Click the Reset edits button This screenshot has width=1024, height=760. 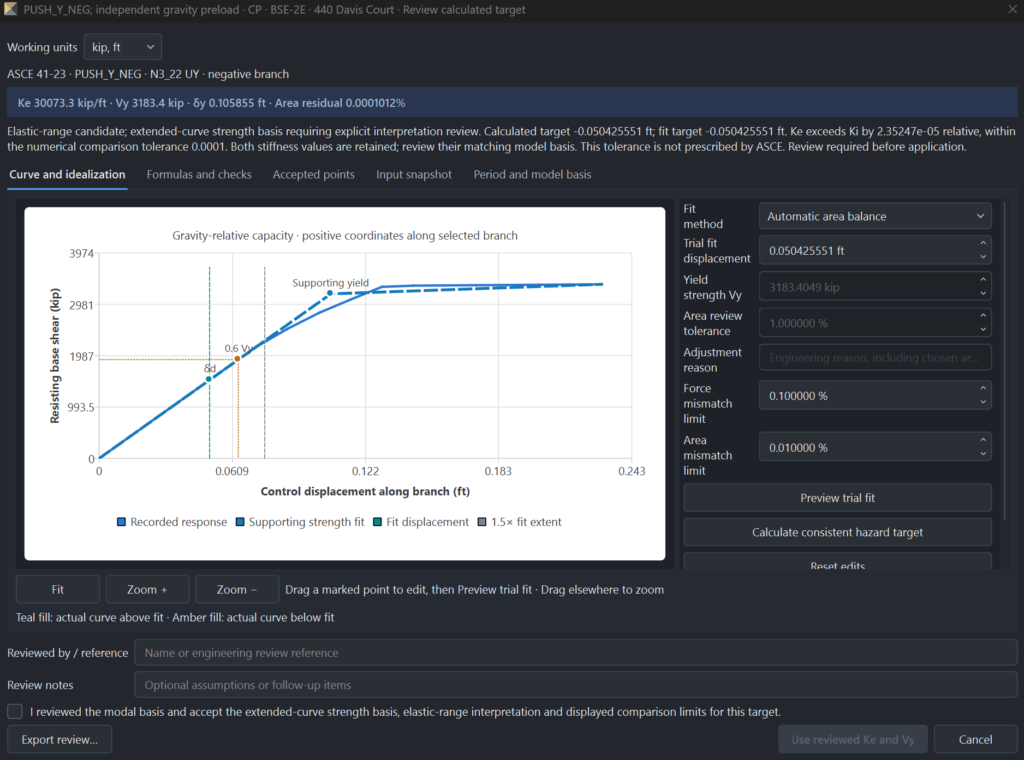837,562
